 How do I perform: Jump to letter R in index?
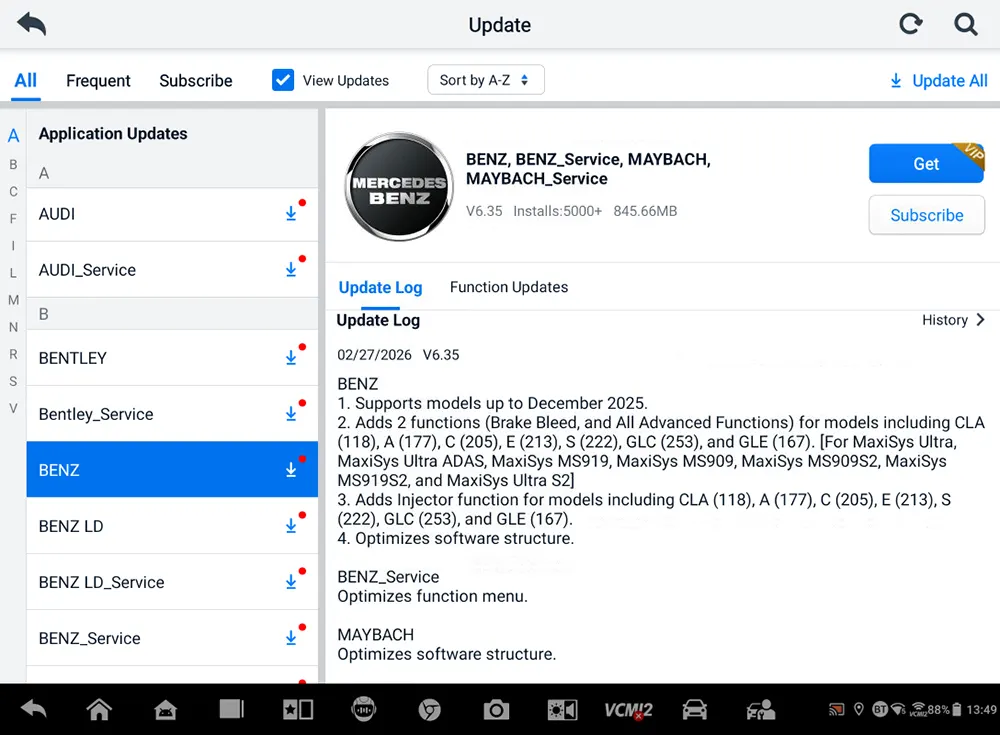[13, 354]
